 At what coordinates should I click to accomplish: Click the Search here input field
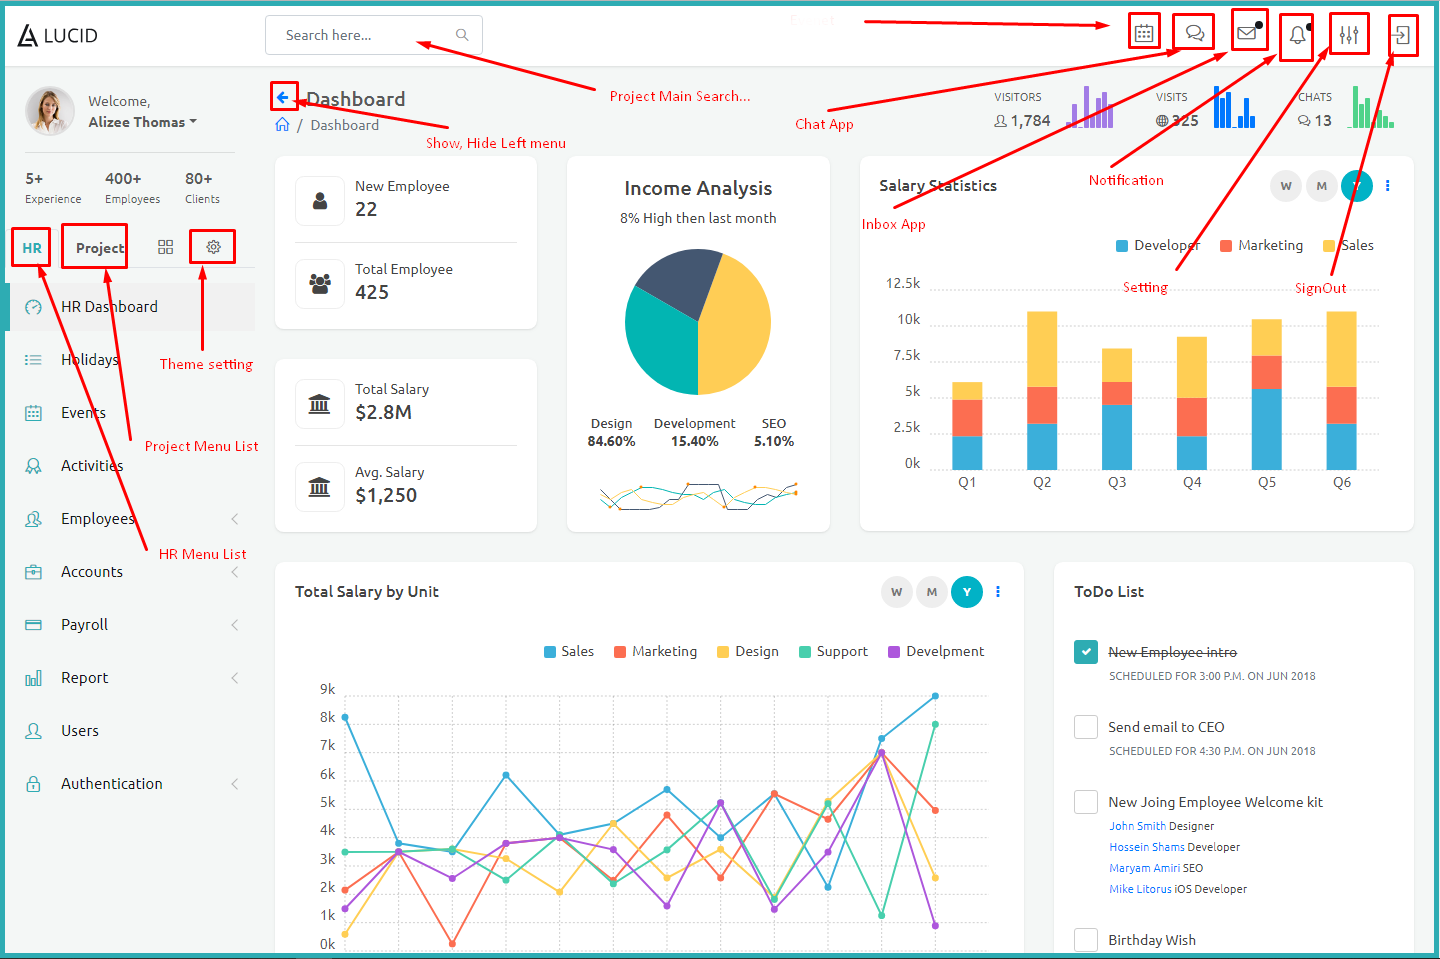click(x=365, y=35)
